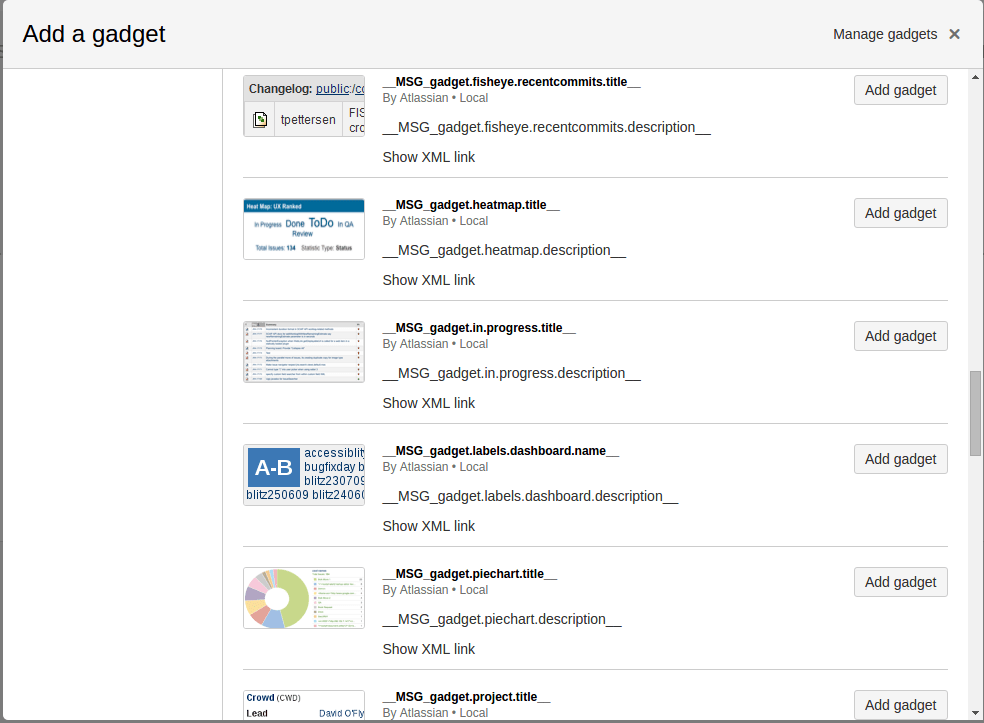Open the Manage gadgets link
The height and width of the screenshot is (723, 984).
pyautogui.click(x=885, y=34)
